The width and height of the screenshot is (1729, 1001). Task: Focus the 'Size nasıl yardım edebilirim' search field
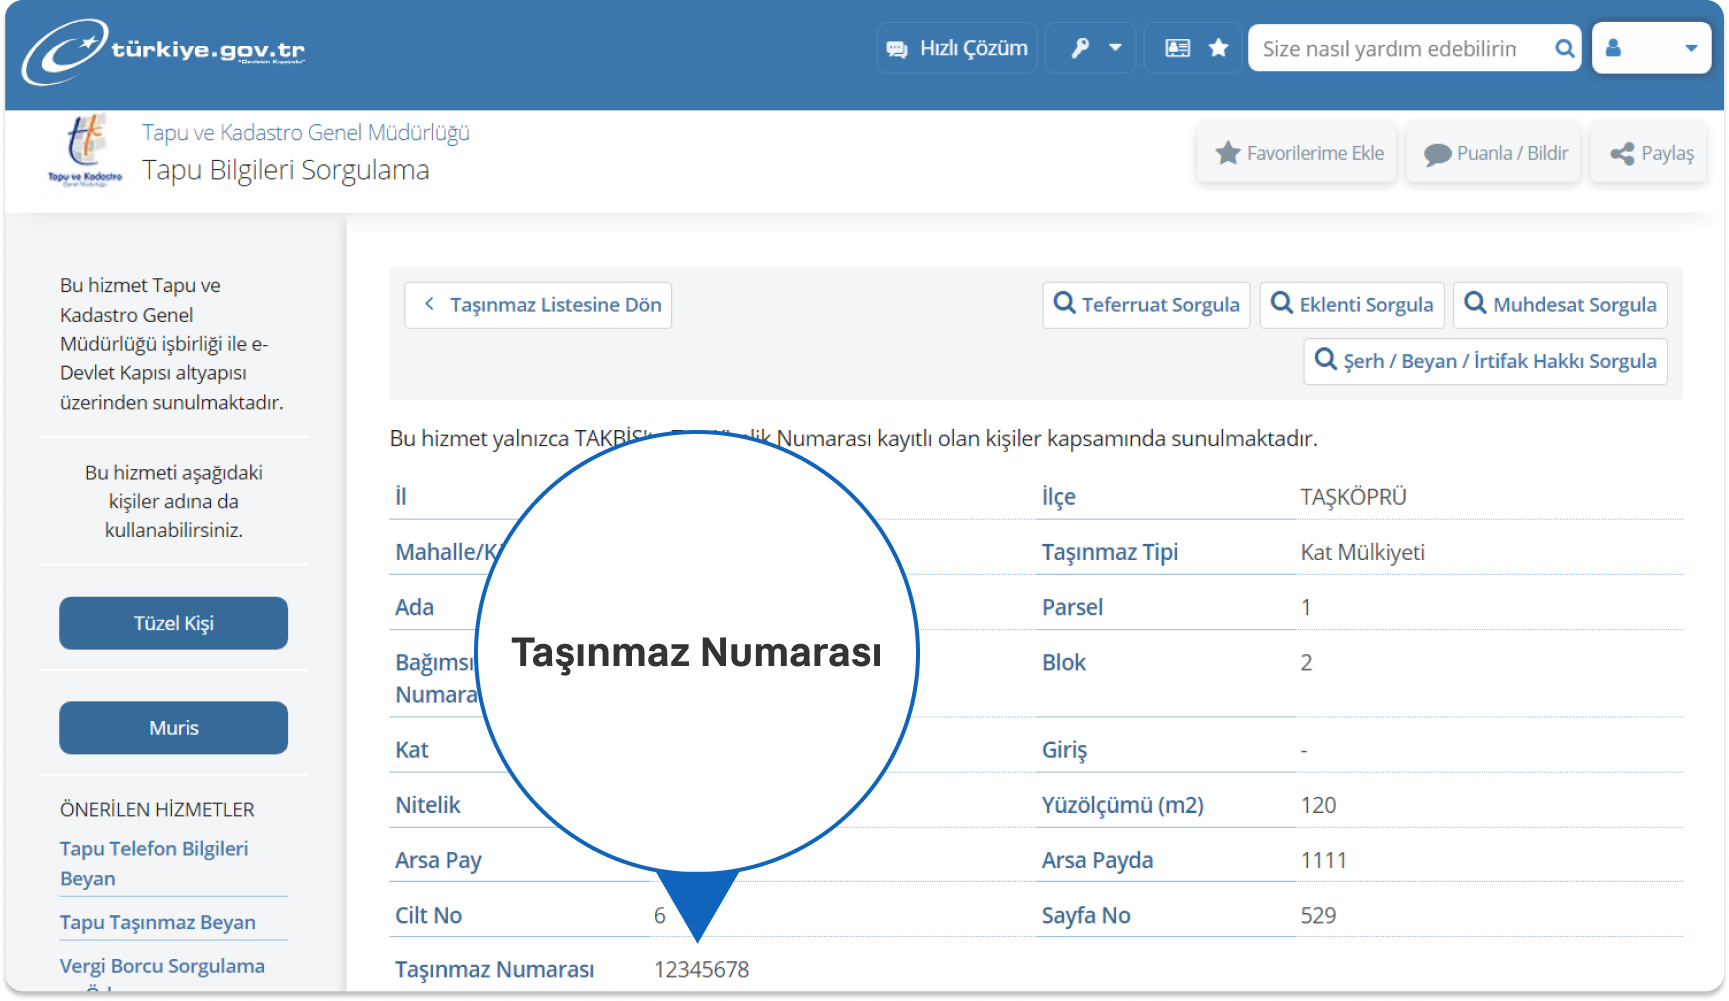1400,48
